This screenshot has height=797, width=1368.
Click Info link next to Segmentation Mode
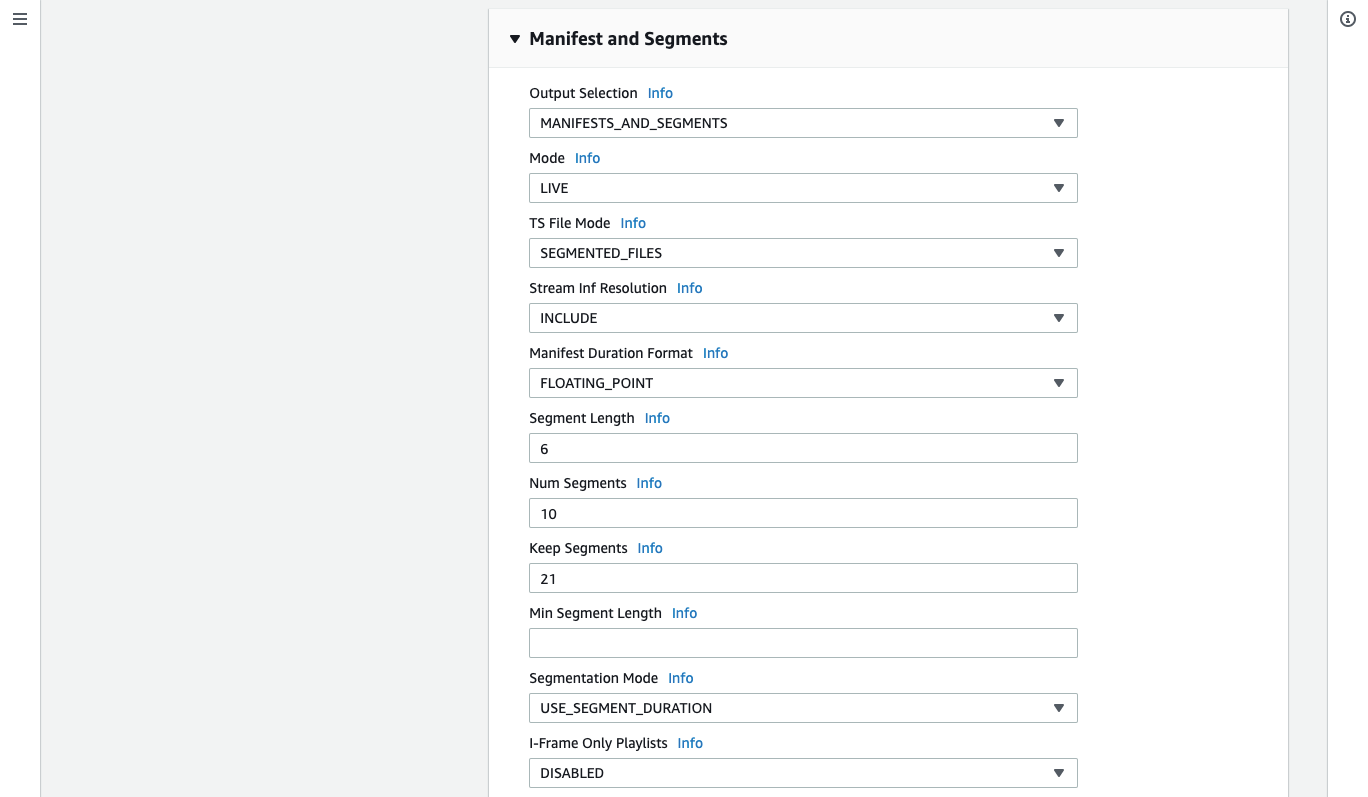click(x=680, y=678)
